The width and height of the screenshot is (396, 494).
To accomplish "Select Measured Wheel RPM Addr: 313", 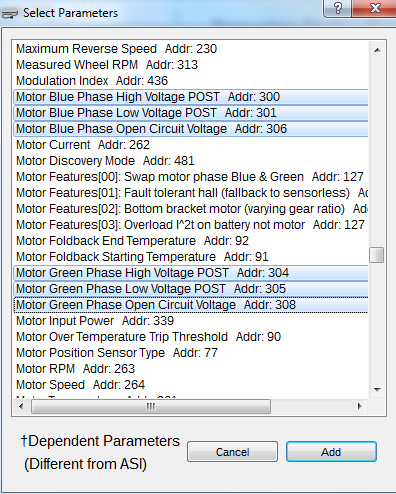I will coord(191,65).
